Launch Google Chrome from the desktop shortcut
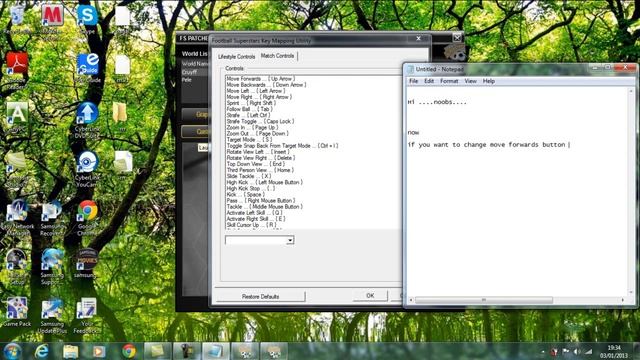Viewport: 640px width, 360px height. pos(87,217)
